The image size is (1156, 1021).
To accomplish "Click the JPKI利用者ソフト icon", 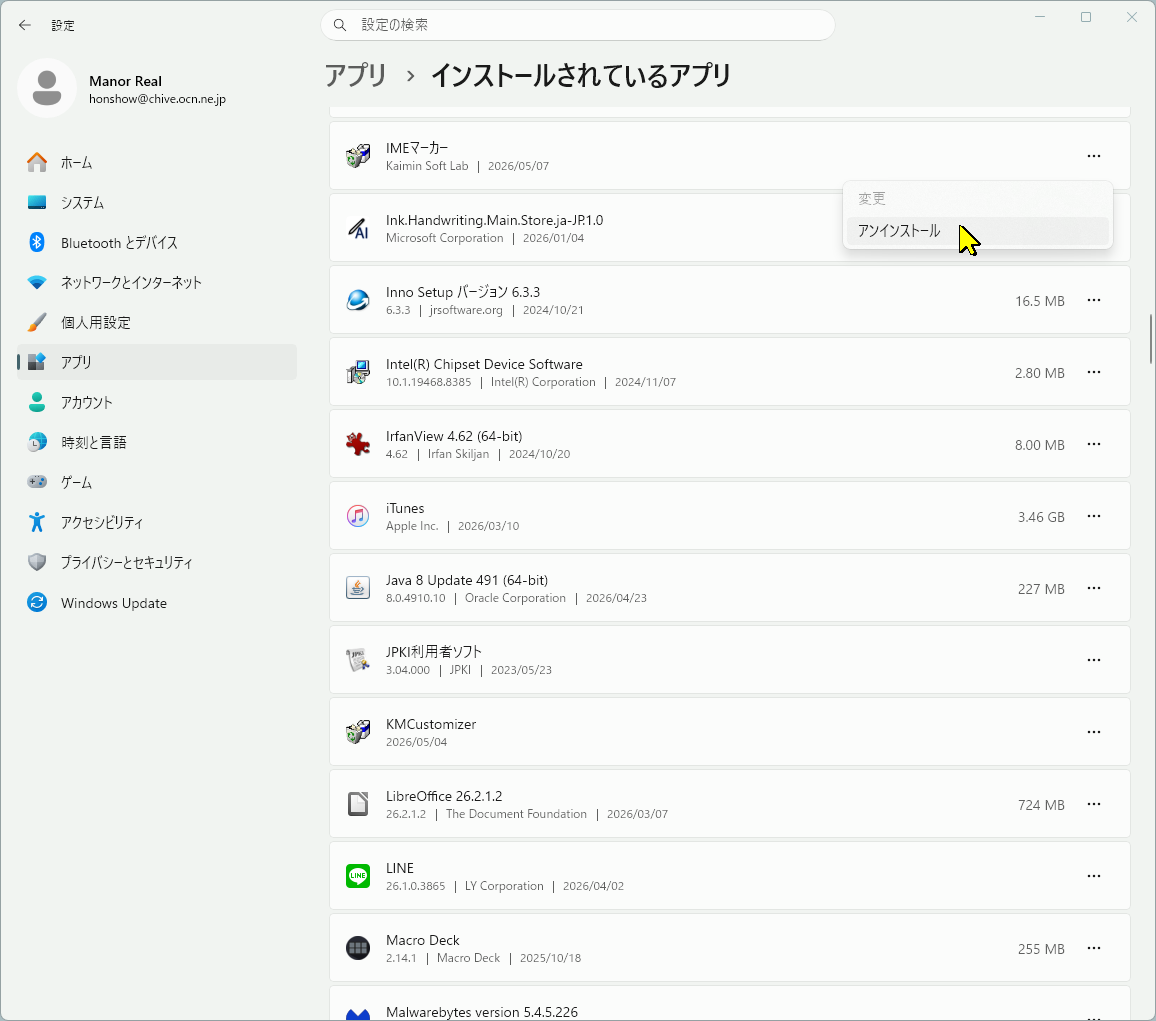I will click(358, 661).
